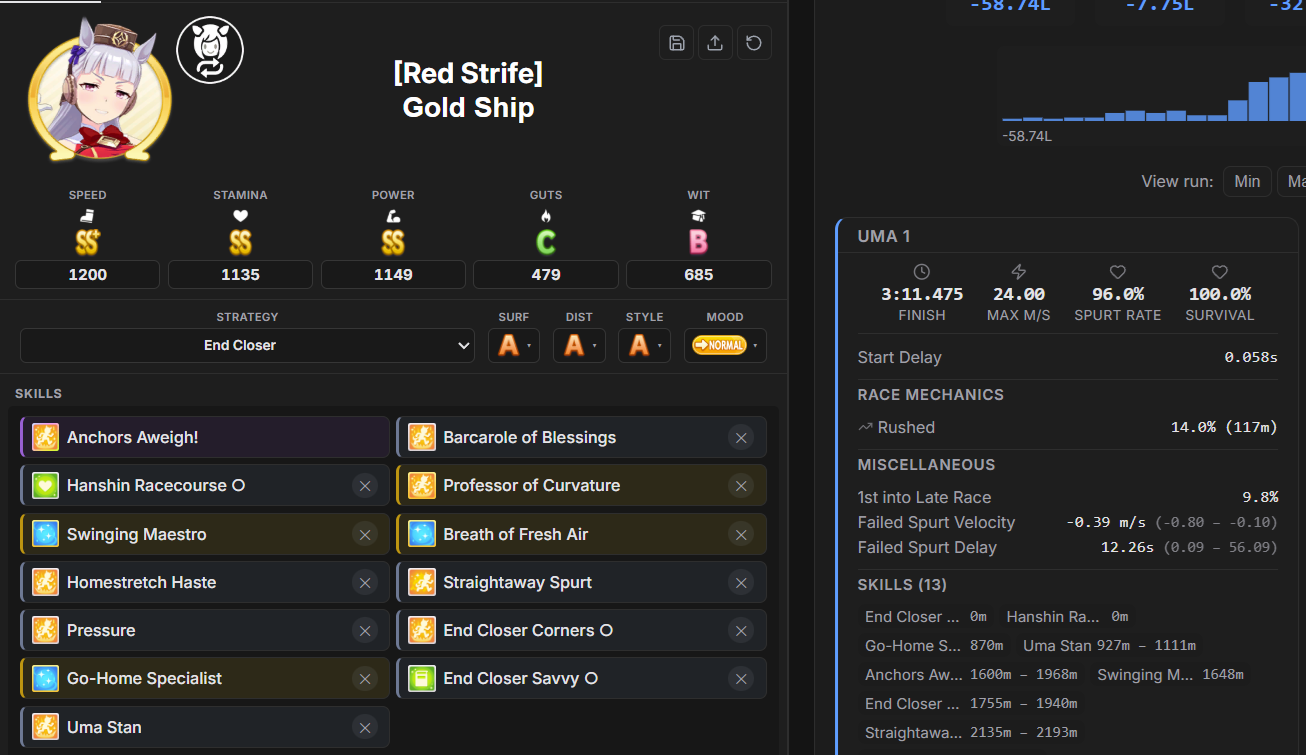Click the clock icon above FINISH
The height and width of the screenshot is (755, 1306).
pos(922,272)
